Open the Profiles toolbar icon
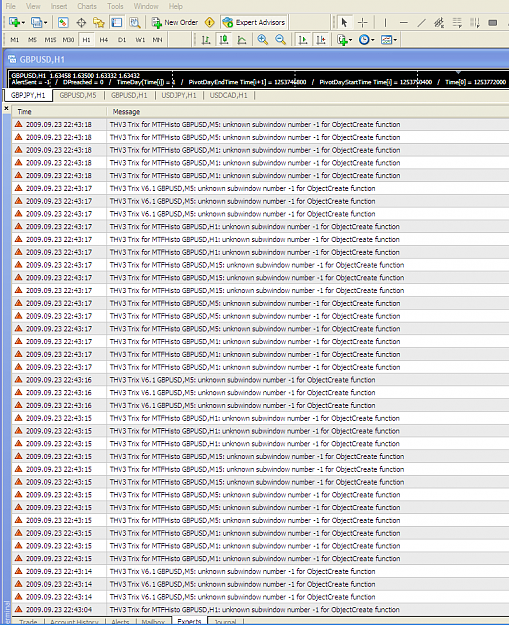Screen dimensions: 509x625 click(37, 22)
